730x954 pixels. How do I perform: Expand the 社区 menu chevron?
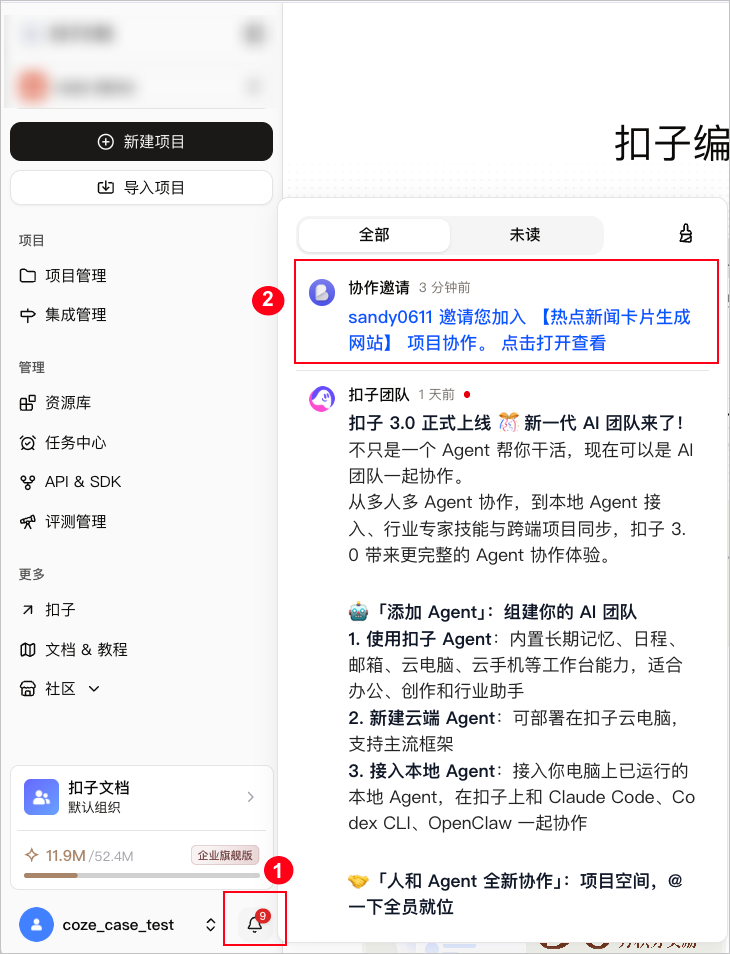click(x=94, y=689)
